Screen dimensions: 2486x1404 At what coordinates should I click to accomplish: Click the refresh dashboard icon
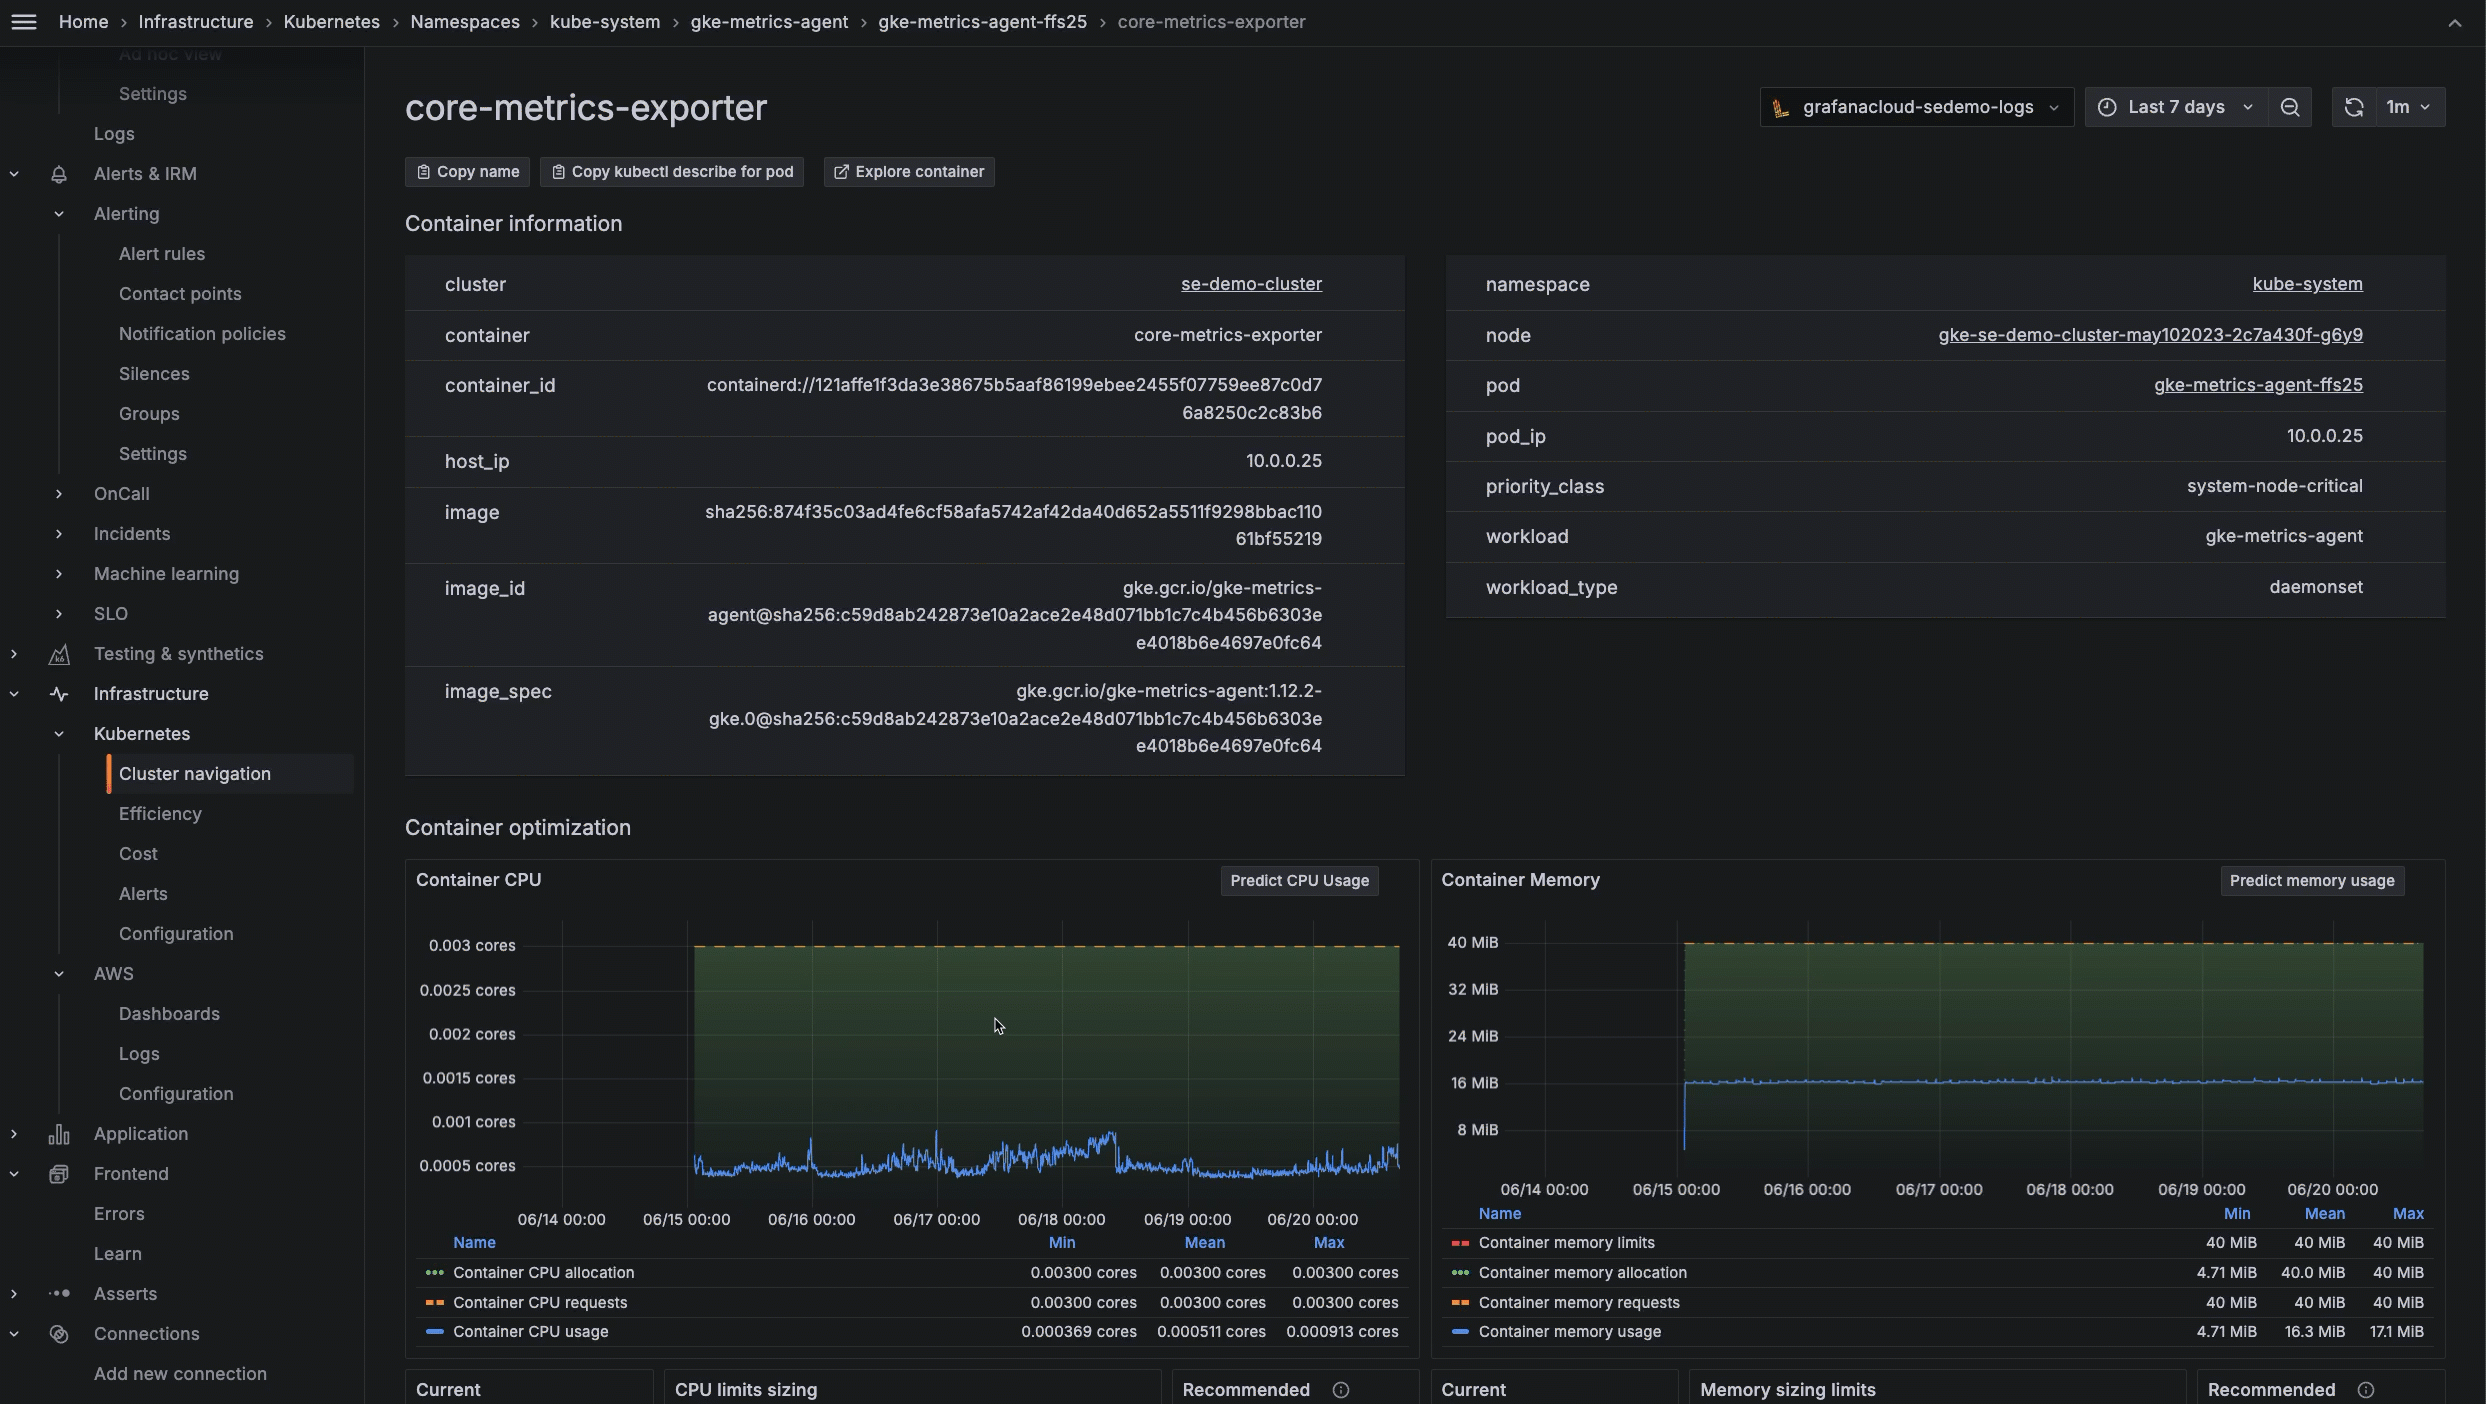click(x=2354, y=107)
